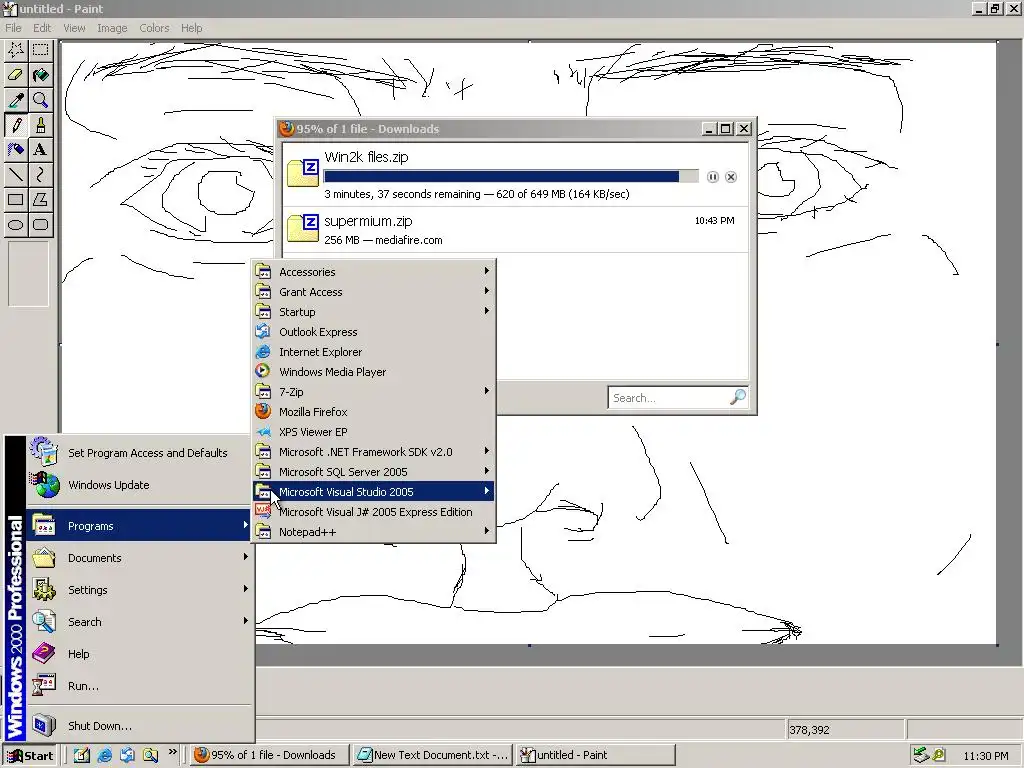Cancel the Win2k files.zip download
This screenshot has width=1024, height=768.
(x=731, y=177)
